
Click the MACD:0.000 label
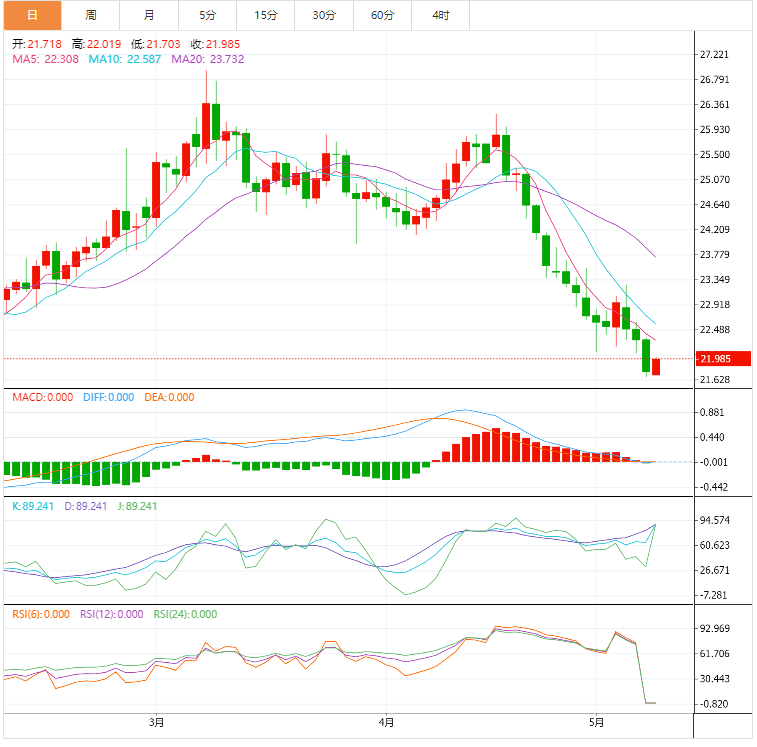tap(42, 397)
